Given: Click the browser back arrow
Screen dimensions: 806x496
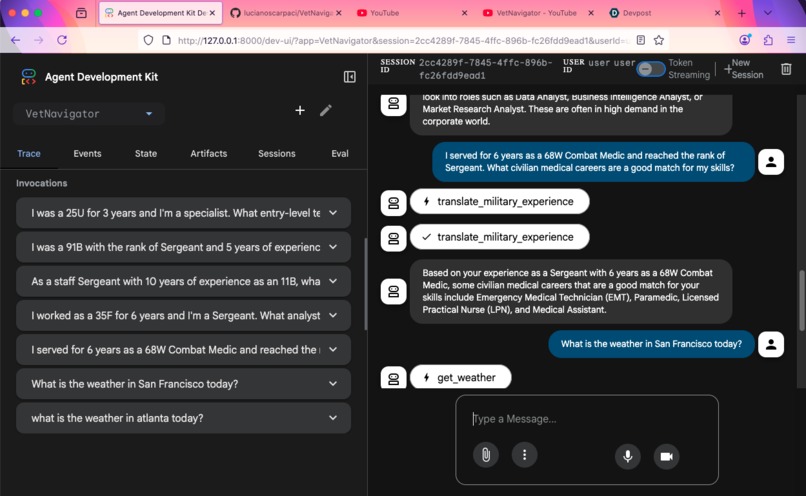Looking at the screenshot, I should (x=15, y=40).
